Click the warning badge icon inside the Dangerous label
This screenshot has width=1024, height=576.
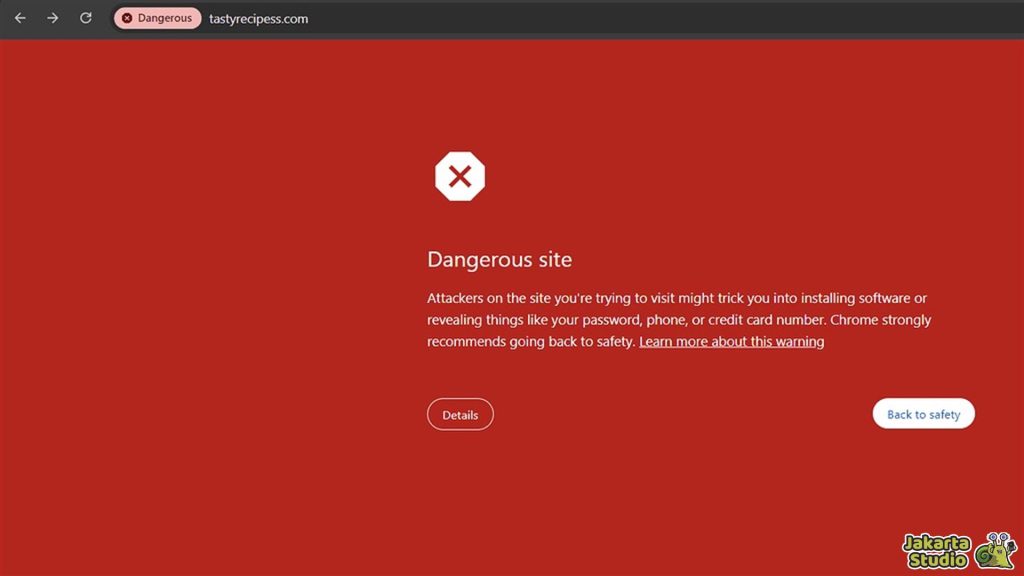pyautogui.click(x=127, y=18)
